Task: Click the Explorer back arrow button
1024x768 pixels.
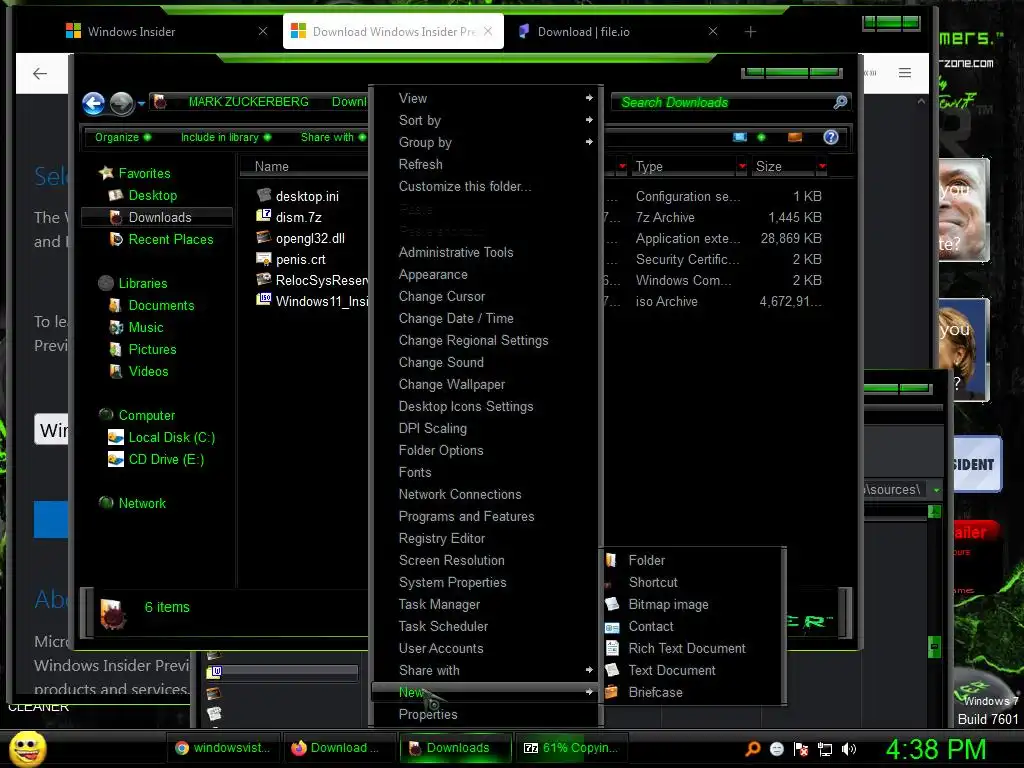Action: pyautogui.click(x=93, y=103)
